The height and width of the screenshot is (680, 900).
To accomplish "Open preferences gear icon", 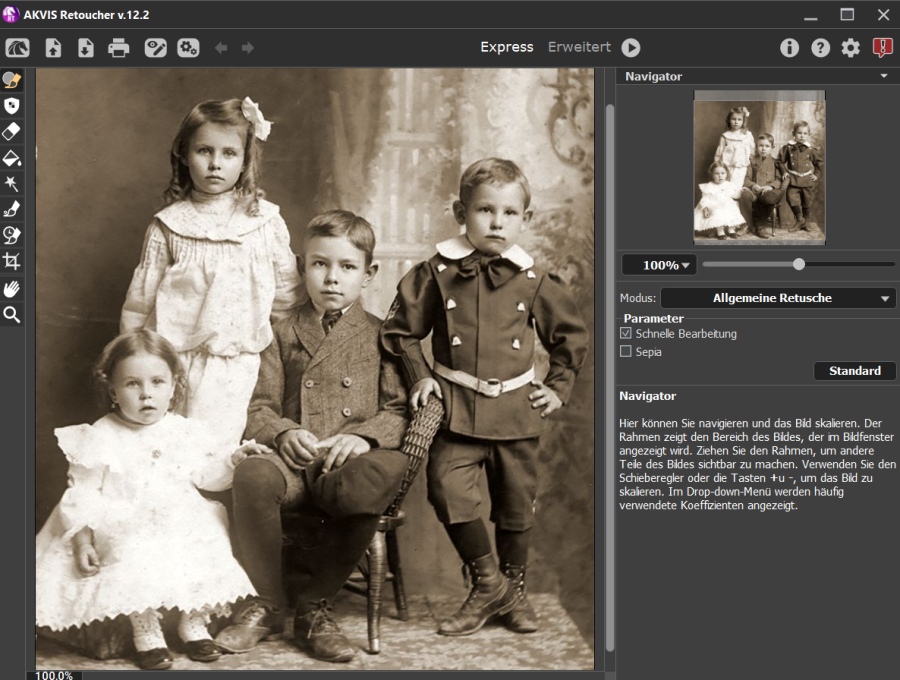I will (851, 48).
